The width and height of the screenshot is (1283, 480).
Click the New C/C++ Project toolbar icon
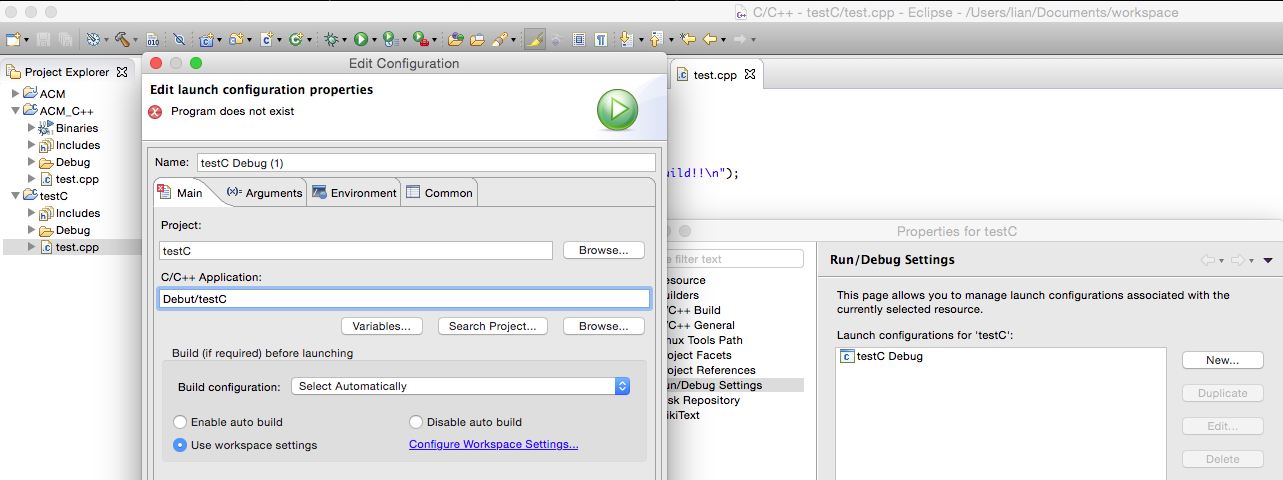click(x=207, y=39)
